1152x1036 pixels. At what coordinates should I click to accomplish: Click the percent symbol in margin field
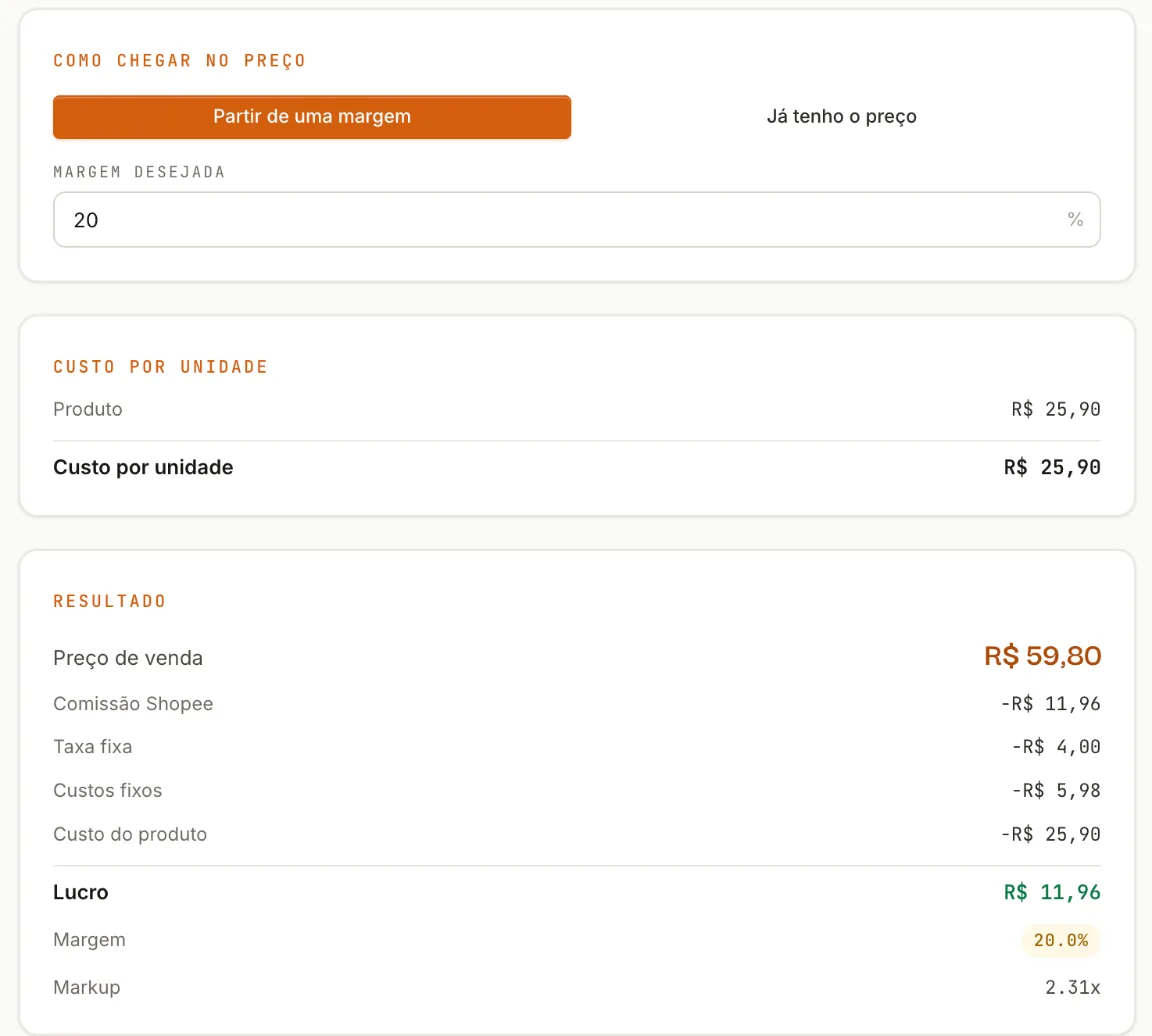coord(1075,219)
